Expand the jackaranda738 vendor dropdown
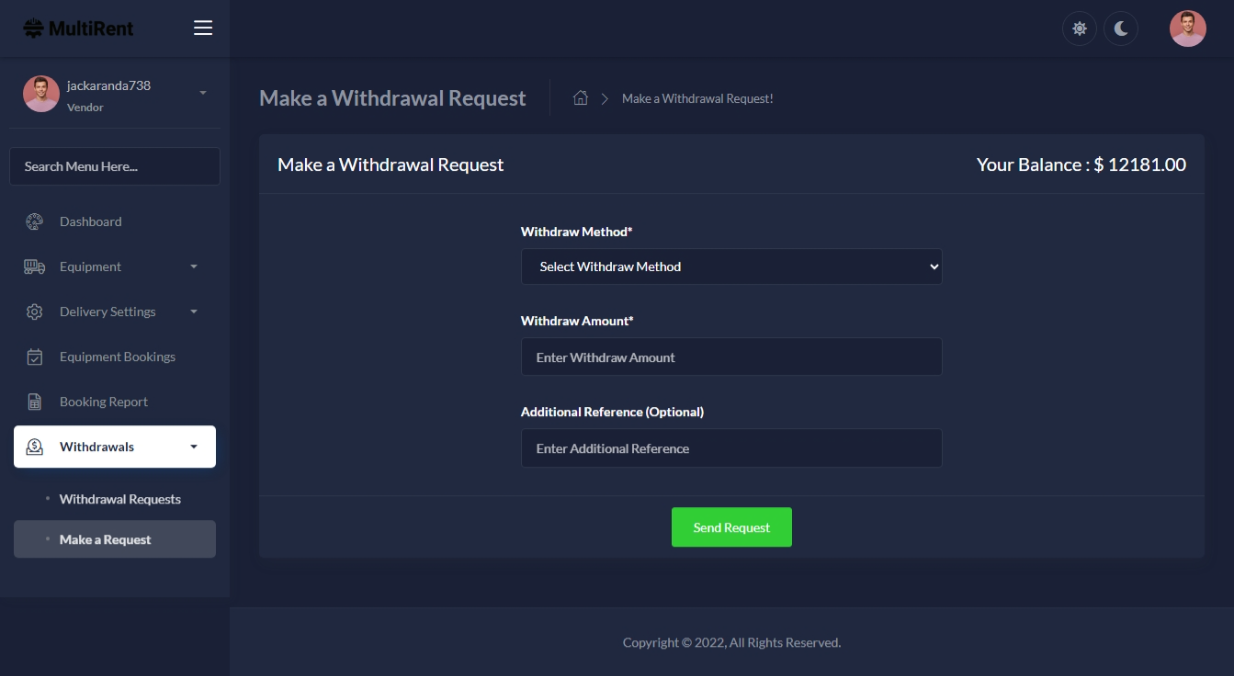This screenshot has width=1234, height=676. coord(203,93)
